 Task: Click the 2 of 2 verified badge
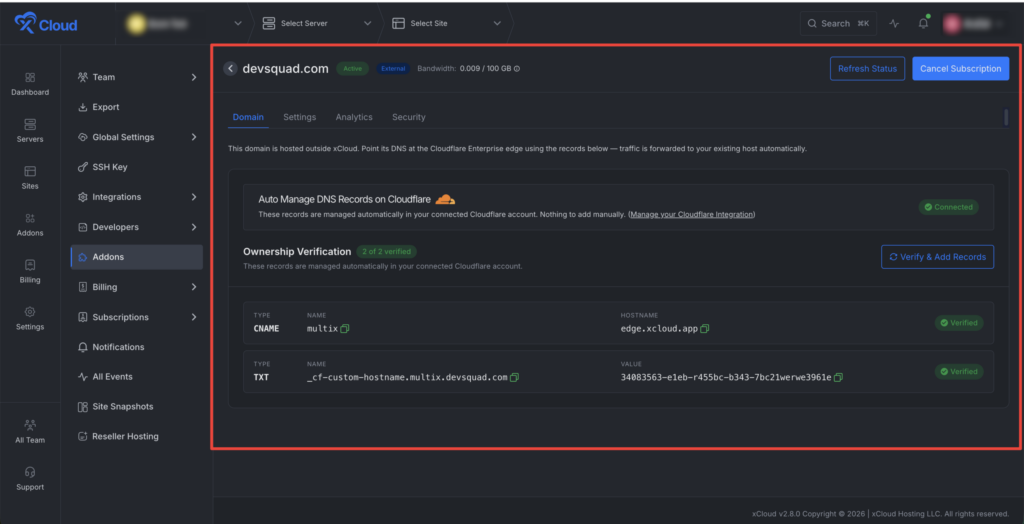pos(387,252)
